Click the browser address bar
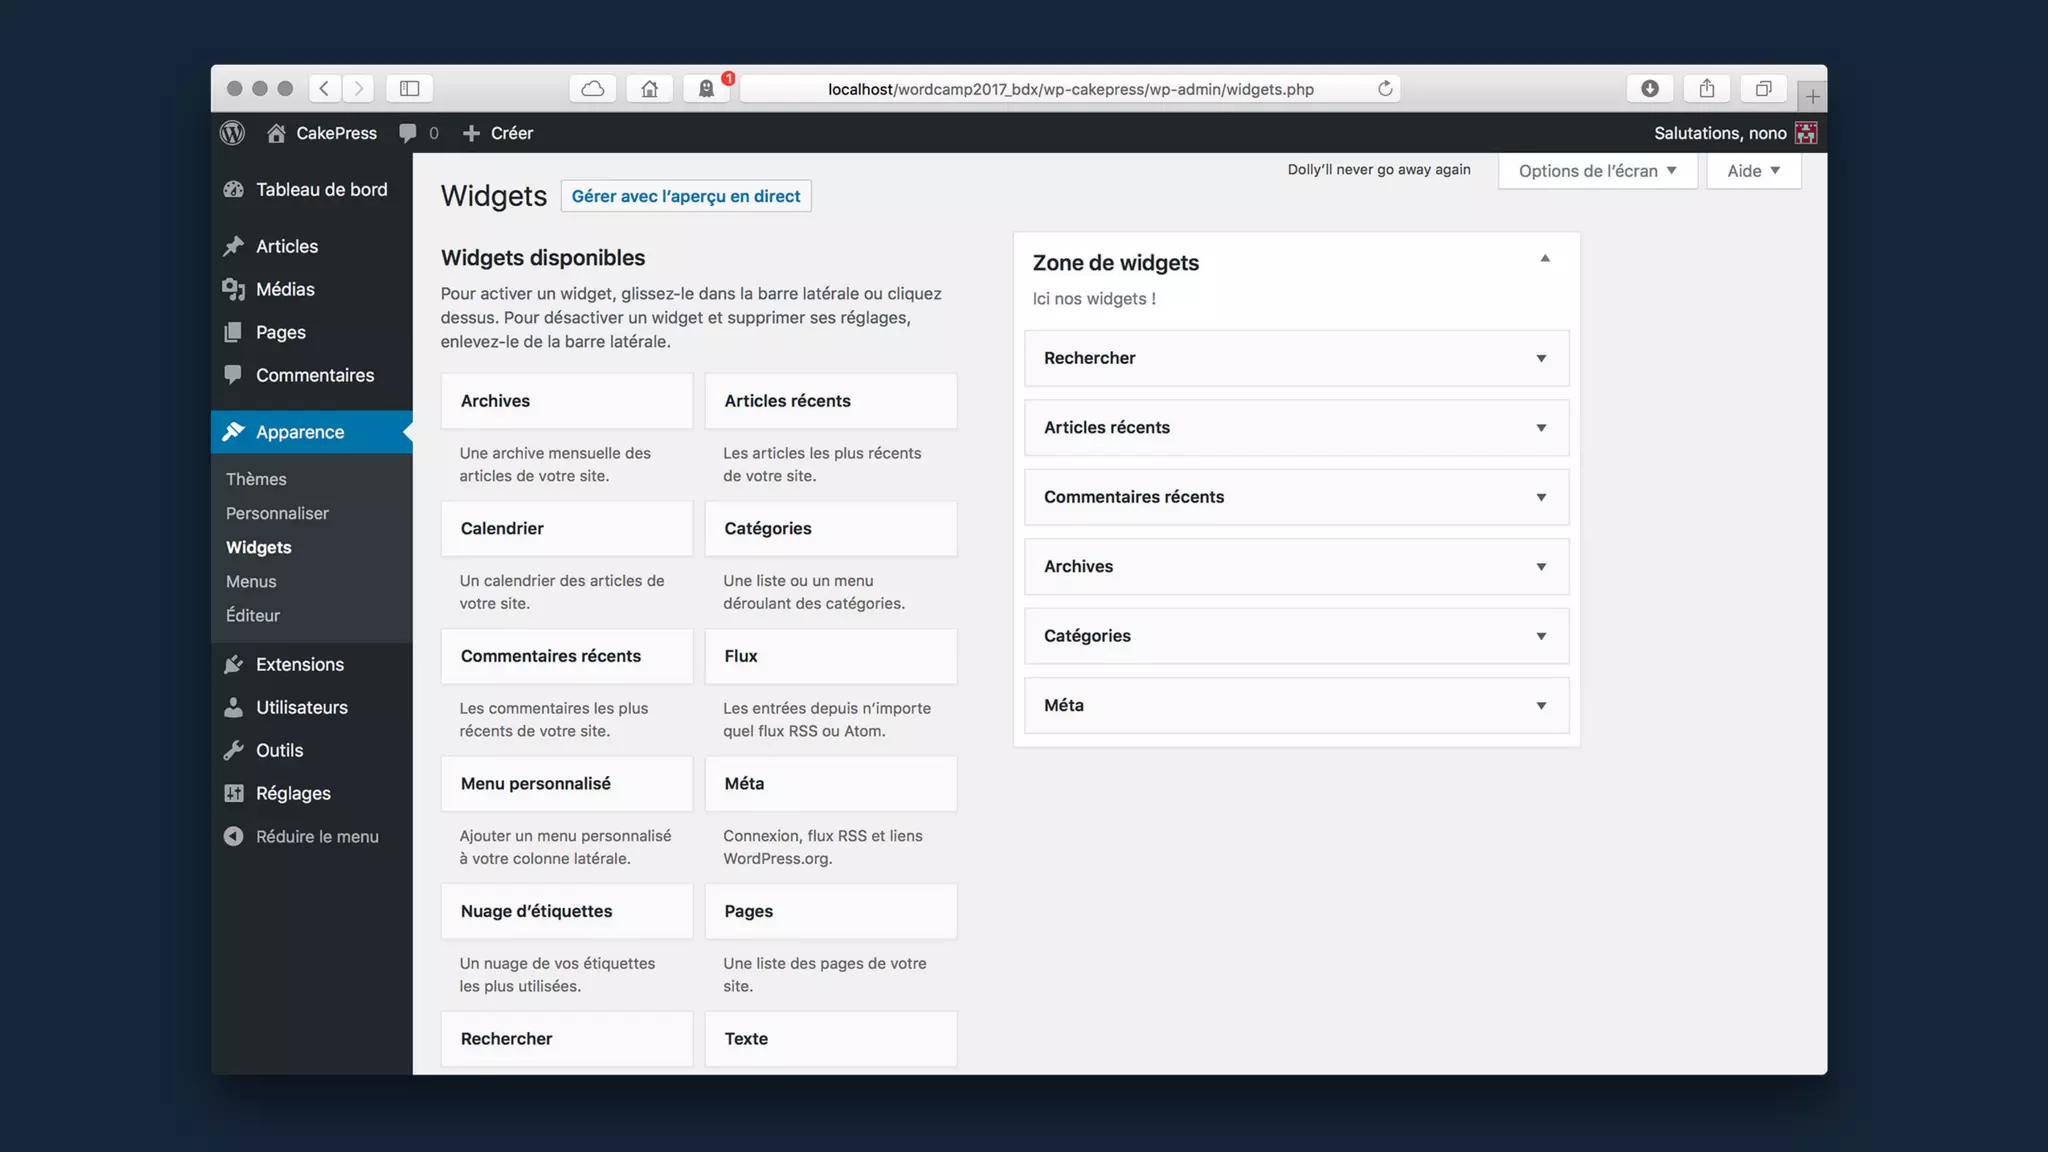This screenshot has height=1152, width=2048. (x=1070, y=89)
